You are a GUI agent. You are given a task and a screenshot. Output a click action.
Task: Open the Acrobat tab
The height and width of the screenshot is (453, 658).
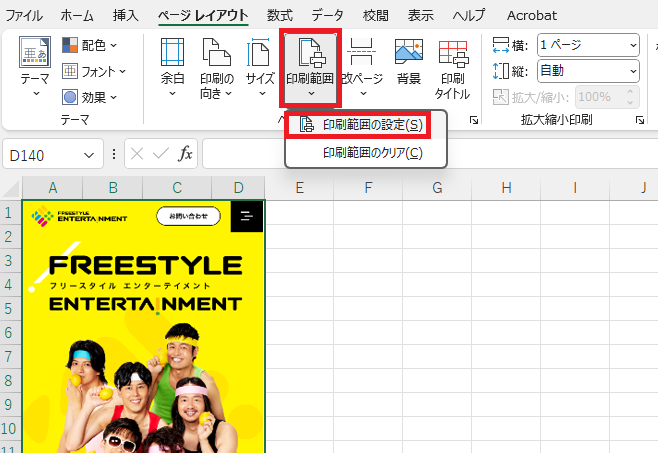pyautogui.click(x=532, y=16)
